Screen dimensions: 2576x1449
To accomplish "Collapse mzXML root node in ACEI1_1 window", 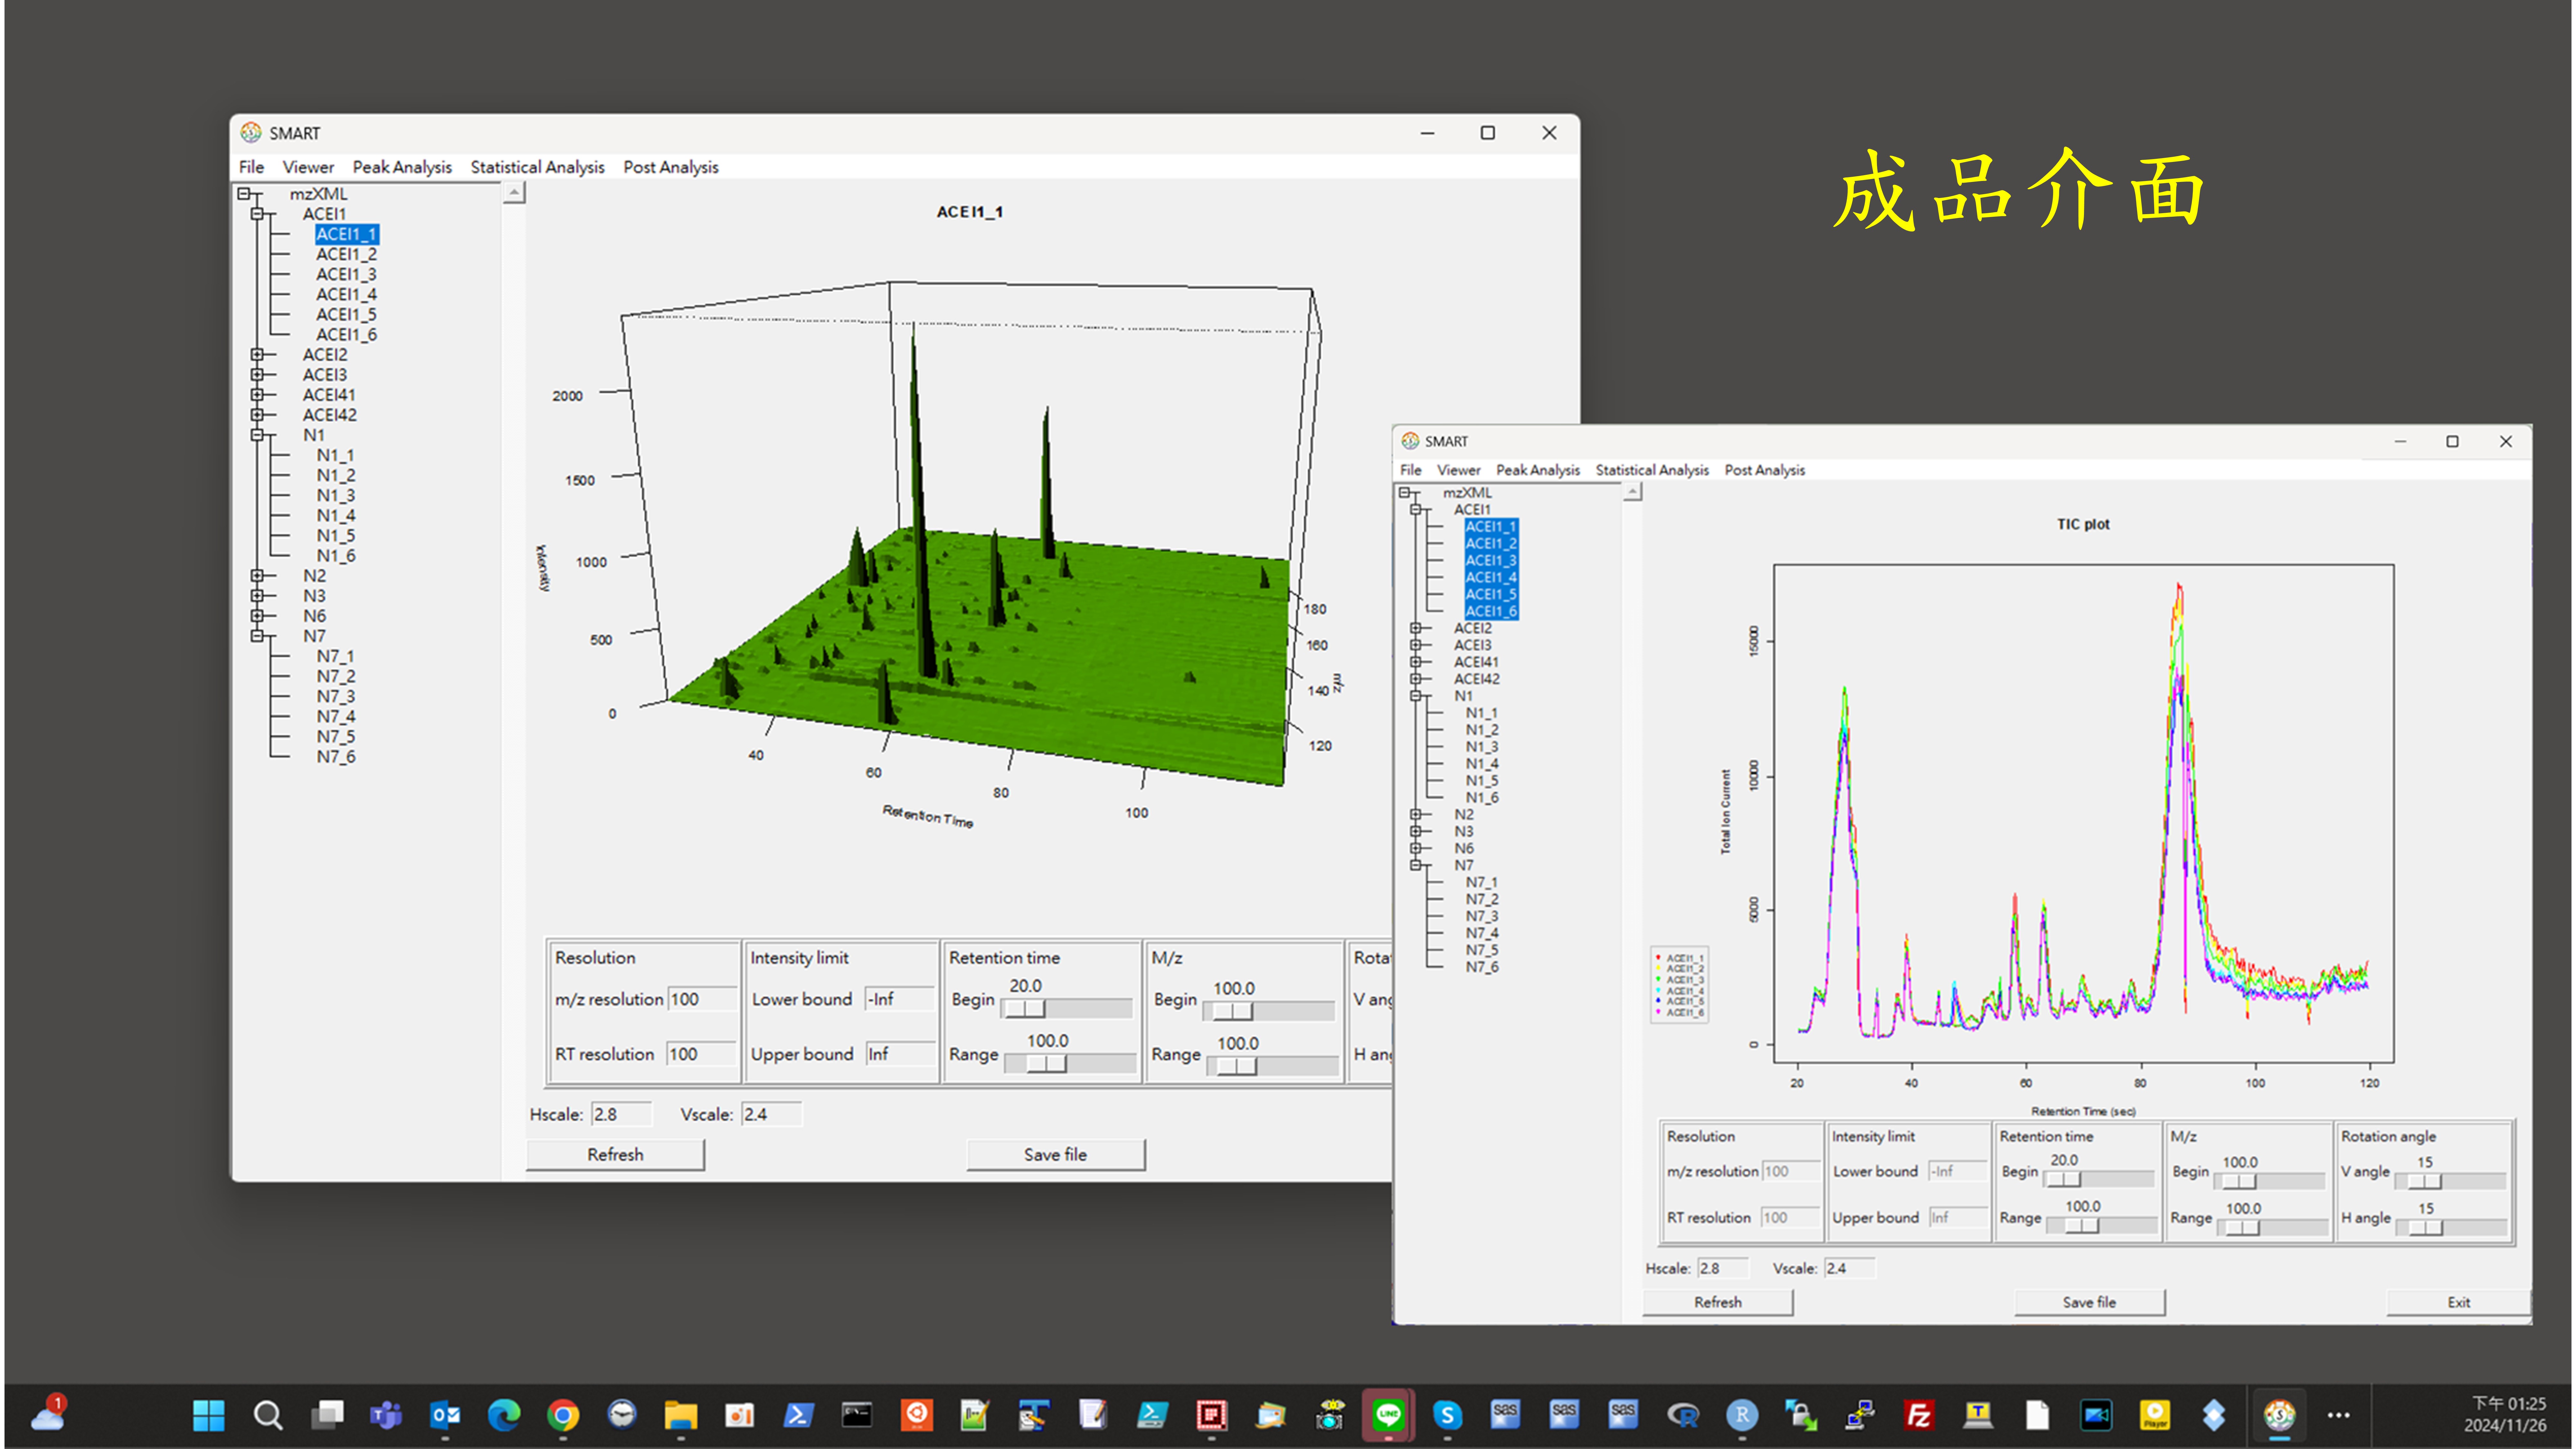I will [x=244, y=194].
